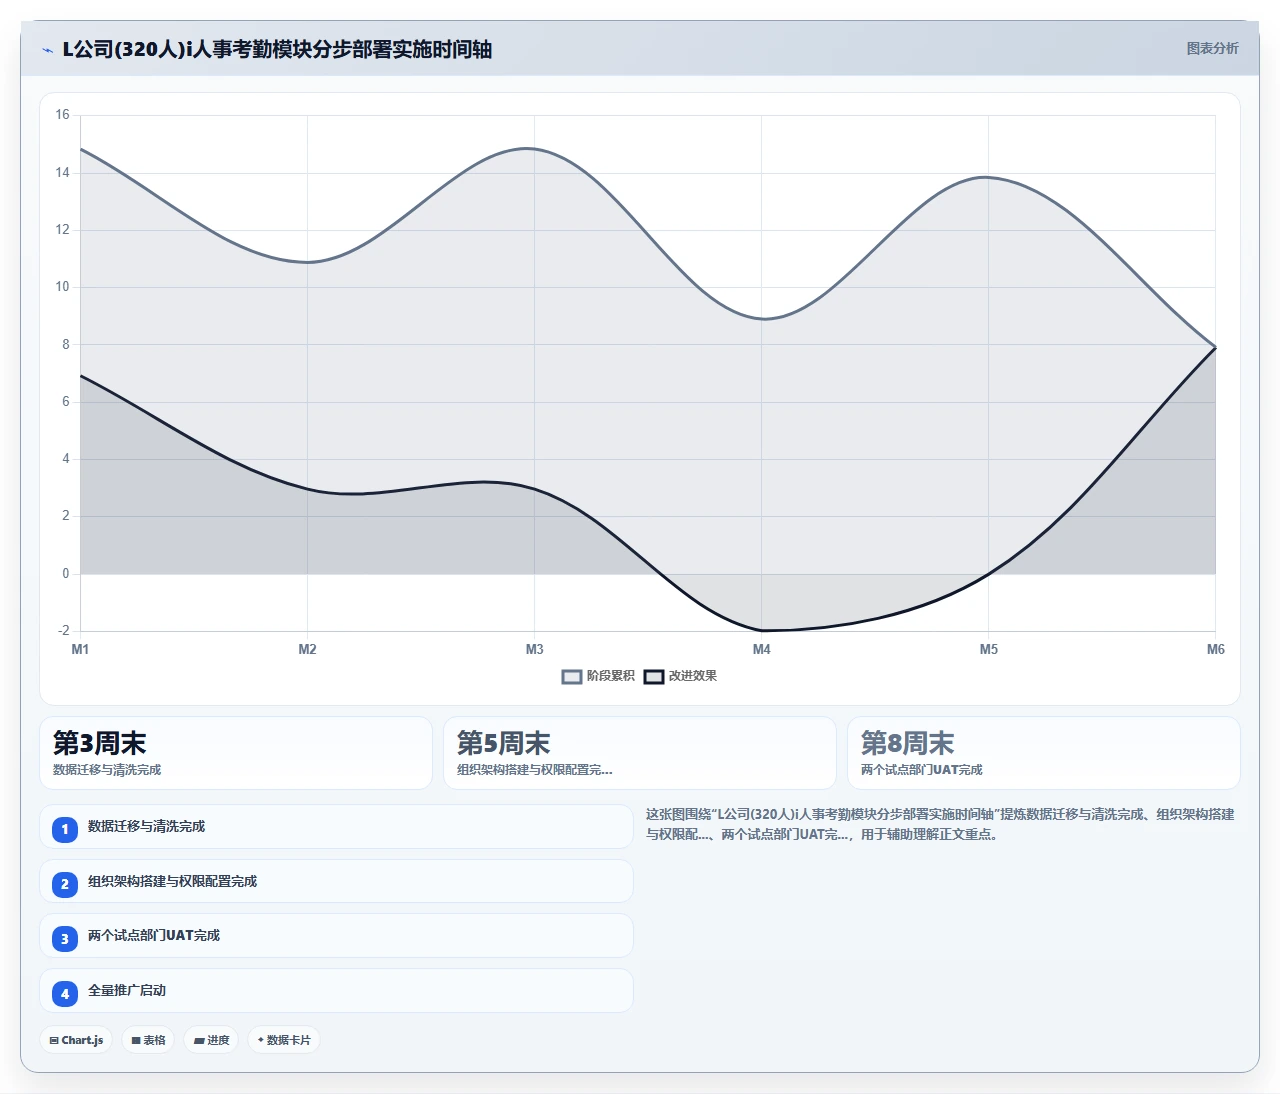Click the 数据卡片 tag
Screen dimensions: 1280x1094
click(284, 1040)
